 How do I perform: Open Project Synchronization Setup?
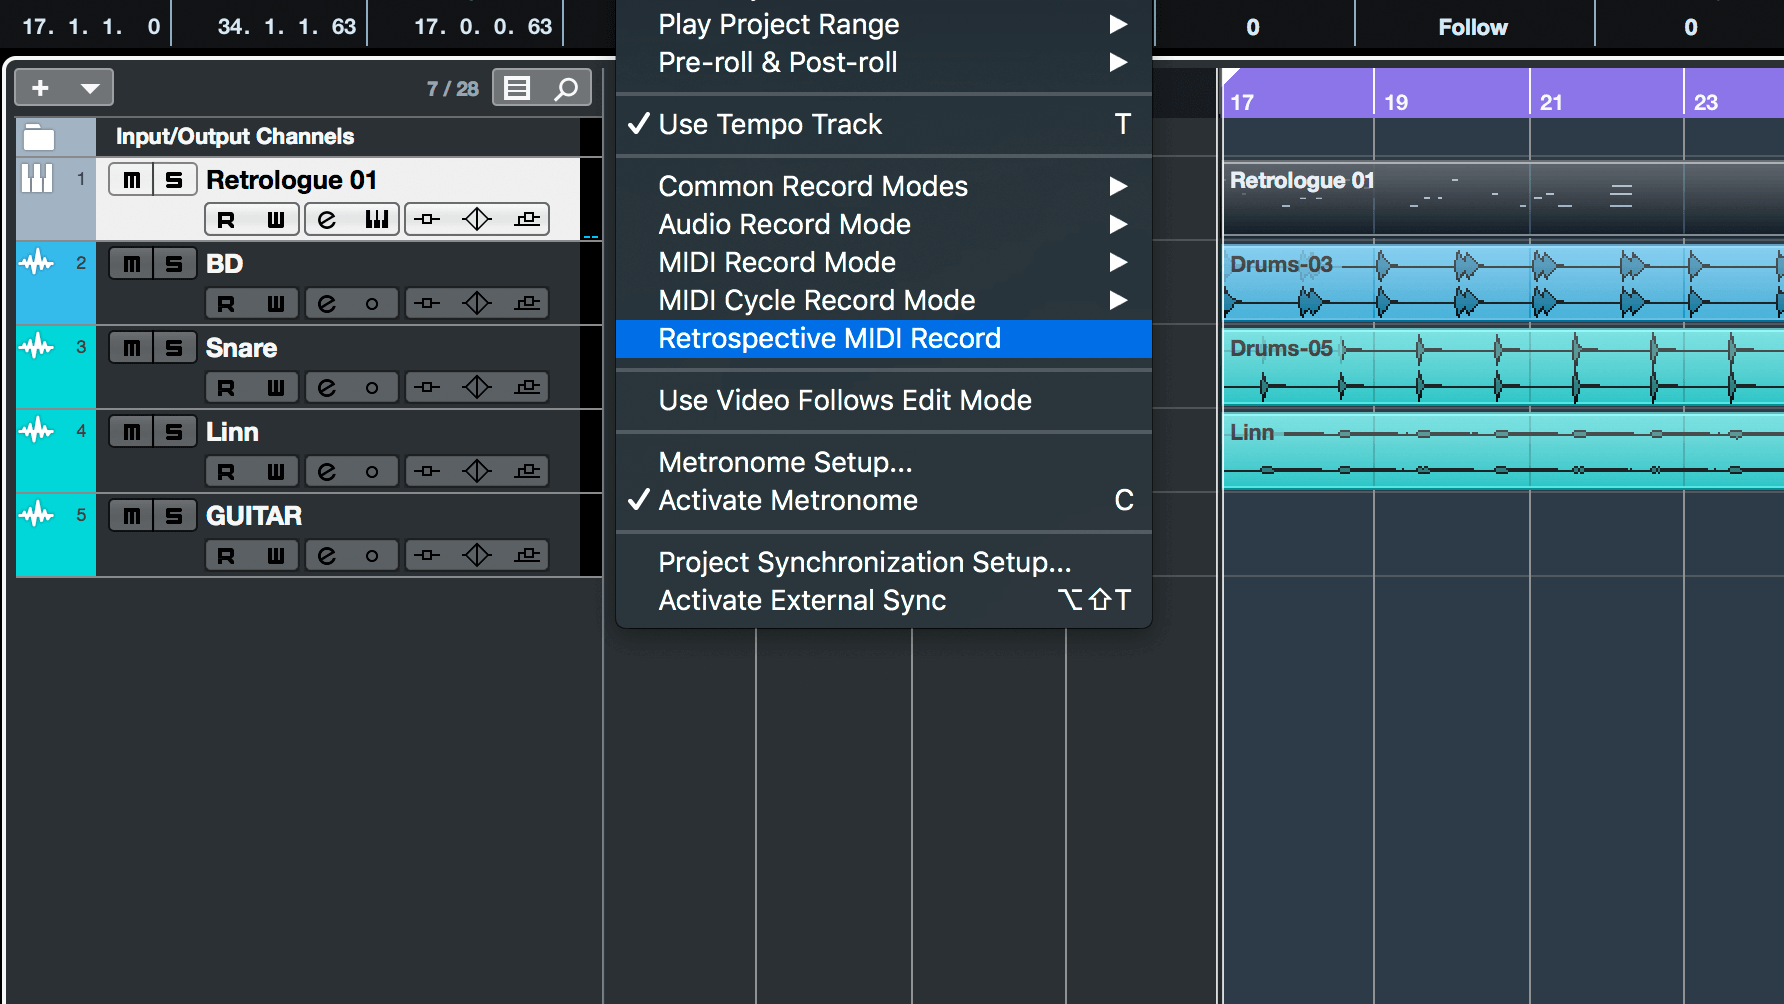[884, 562]
